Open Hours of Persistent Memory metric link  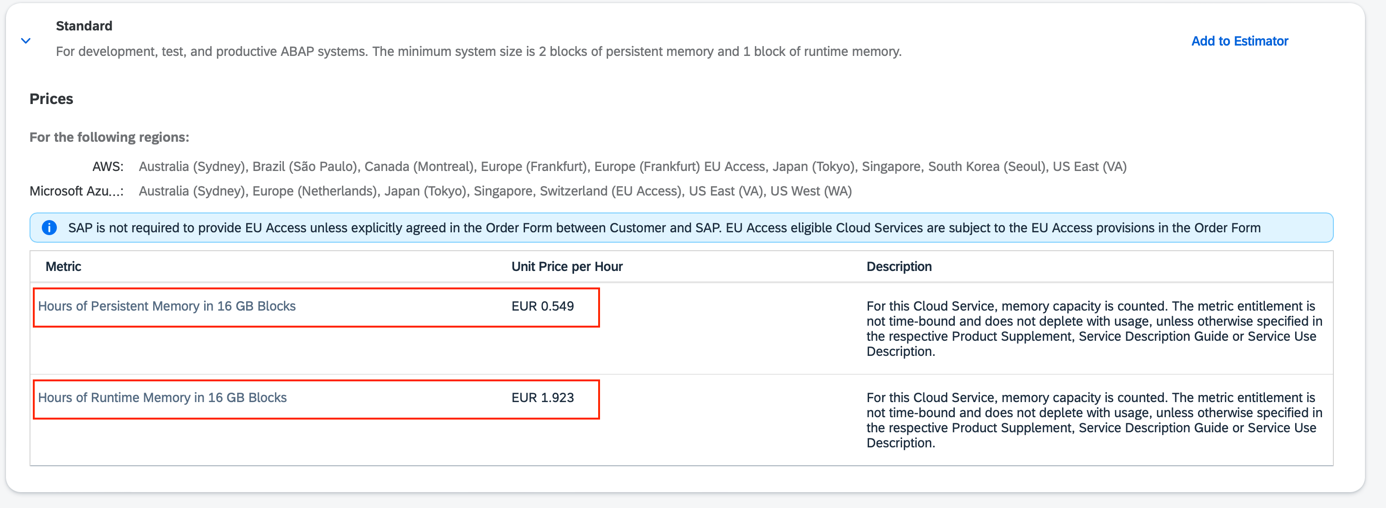(167, 306)
